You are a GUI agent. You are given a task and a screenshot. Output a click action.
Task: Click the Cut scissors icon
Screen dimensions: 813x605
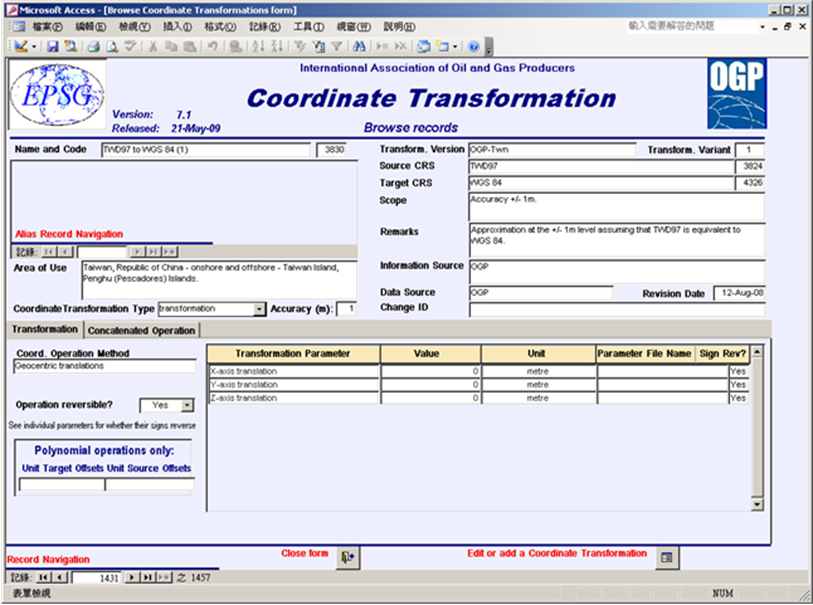(x=153, y=47)
